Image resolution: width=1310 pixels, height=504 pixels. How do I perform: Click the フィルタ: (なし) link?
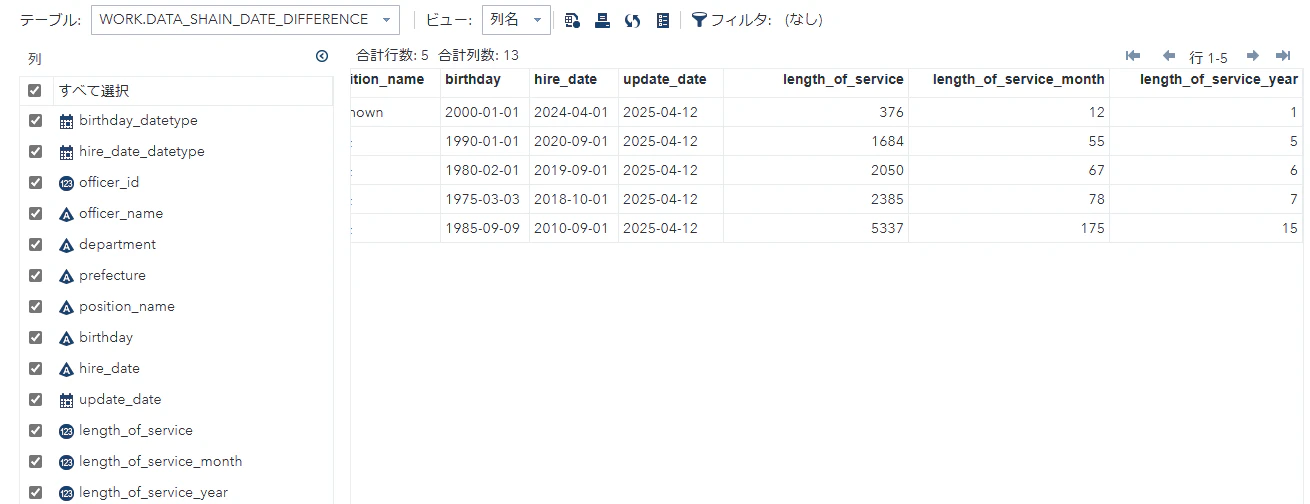(766, 20)
